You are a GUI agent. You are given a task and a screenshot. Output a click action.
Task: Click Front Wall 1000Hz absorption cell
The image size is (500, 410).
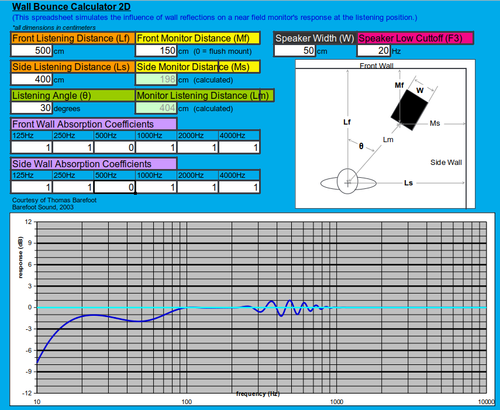156,147
